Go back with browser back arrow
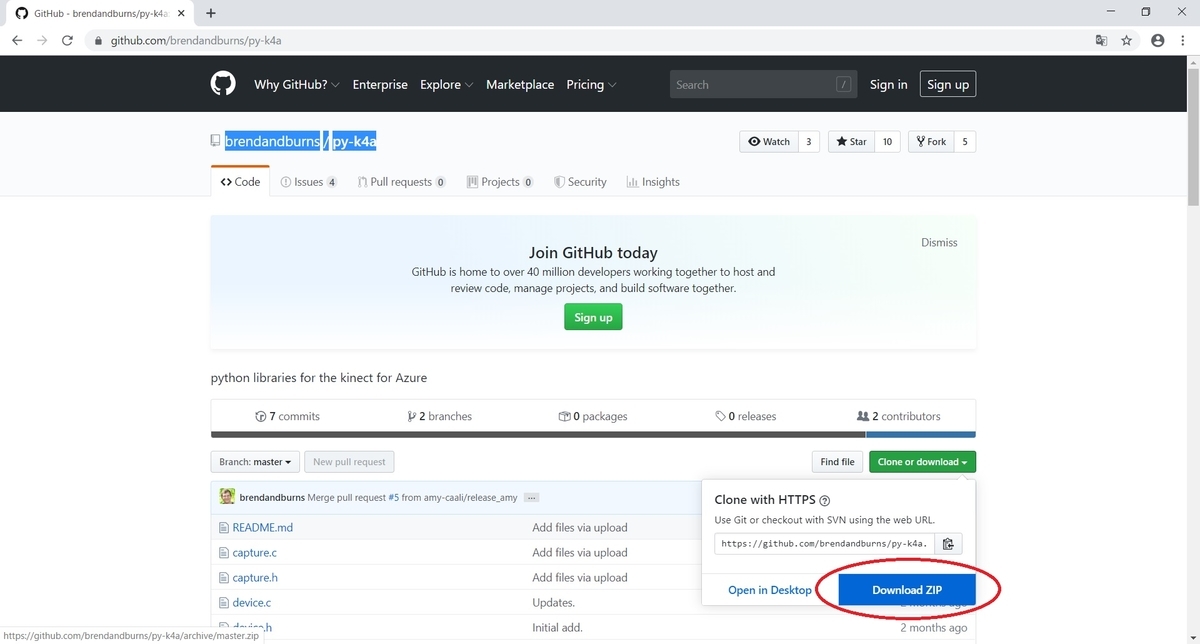This screenshot has height=644, width=1200. pos(17,41)
